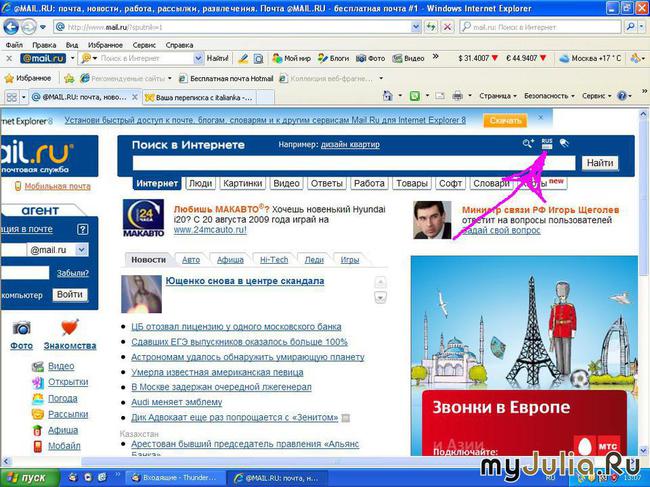Open the @mail.ru domain dropdown in login form
The image size is (650, 487).
[81, 250]
